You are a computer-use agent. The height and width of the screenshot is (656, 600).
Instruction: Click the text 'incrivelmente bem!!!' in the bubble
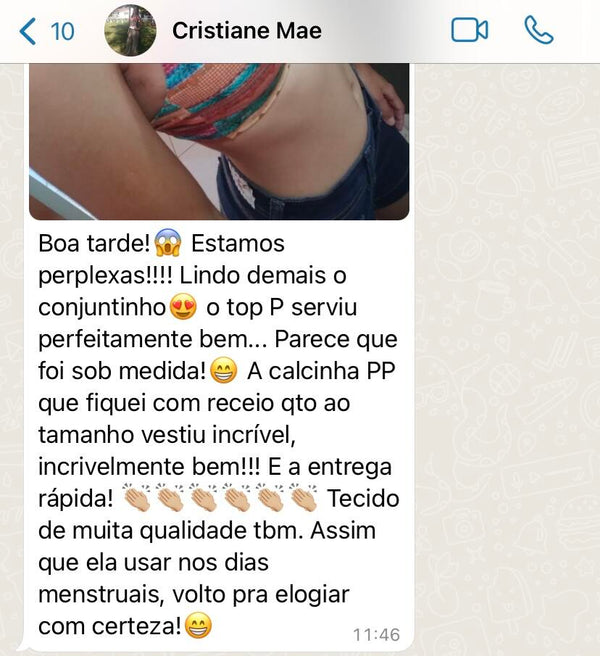pos(149,466)
